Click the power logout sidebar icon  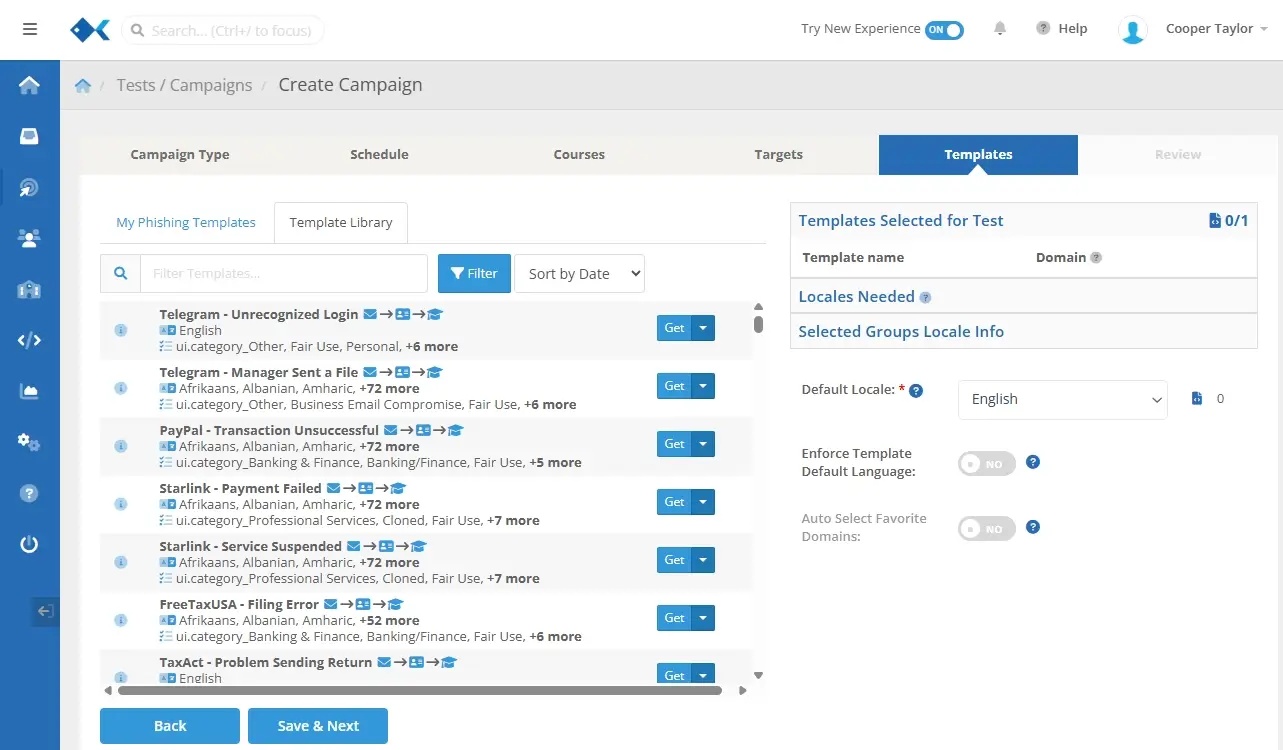point(29,544)
